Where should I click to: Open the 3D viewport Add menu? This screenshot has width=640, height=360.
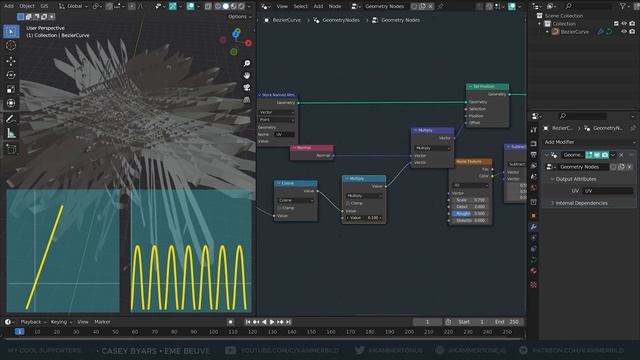pos(9,6)
